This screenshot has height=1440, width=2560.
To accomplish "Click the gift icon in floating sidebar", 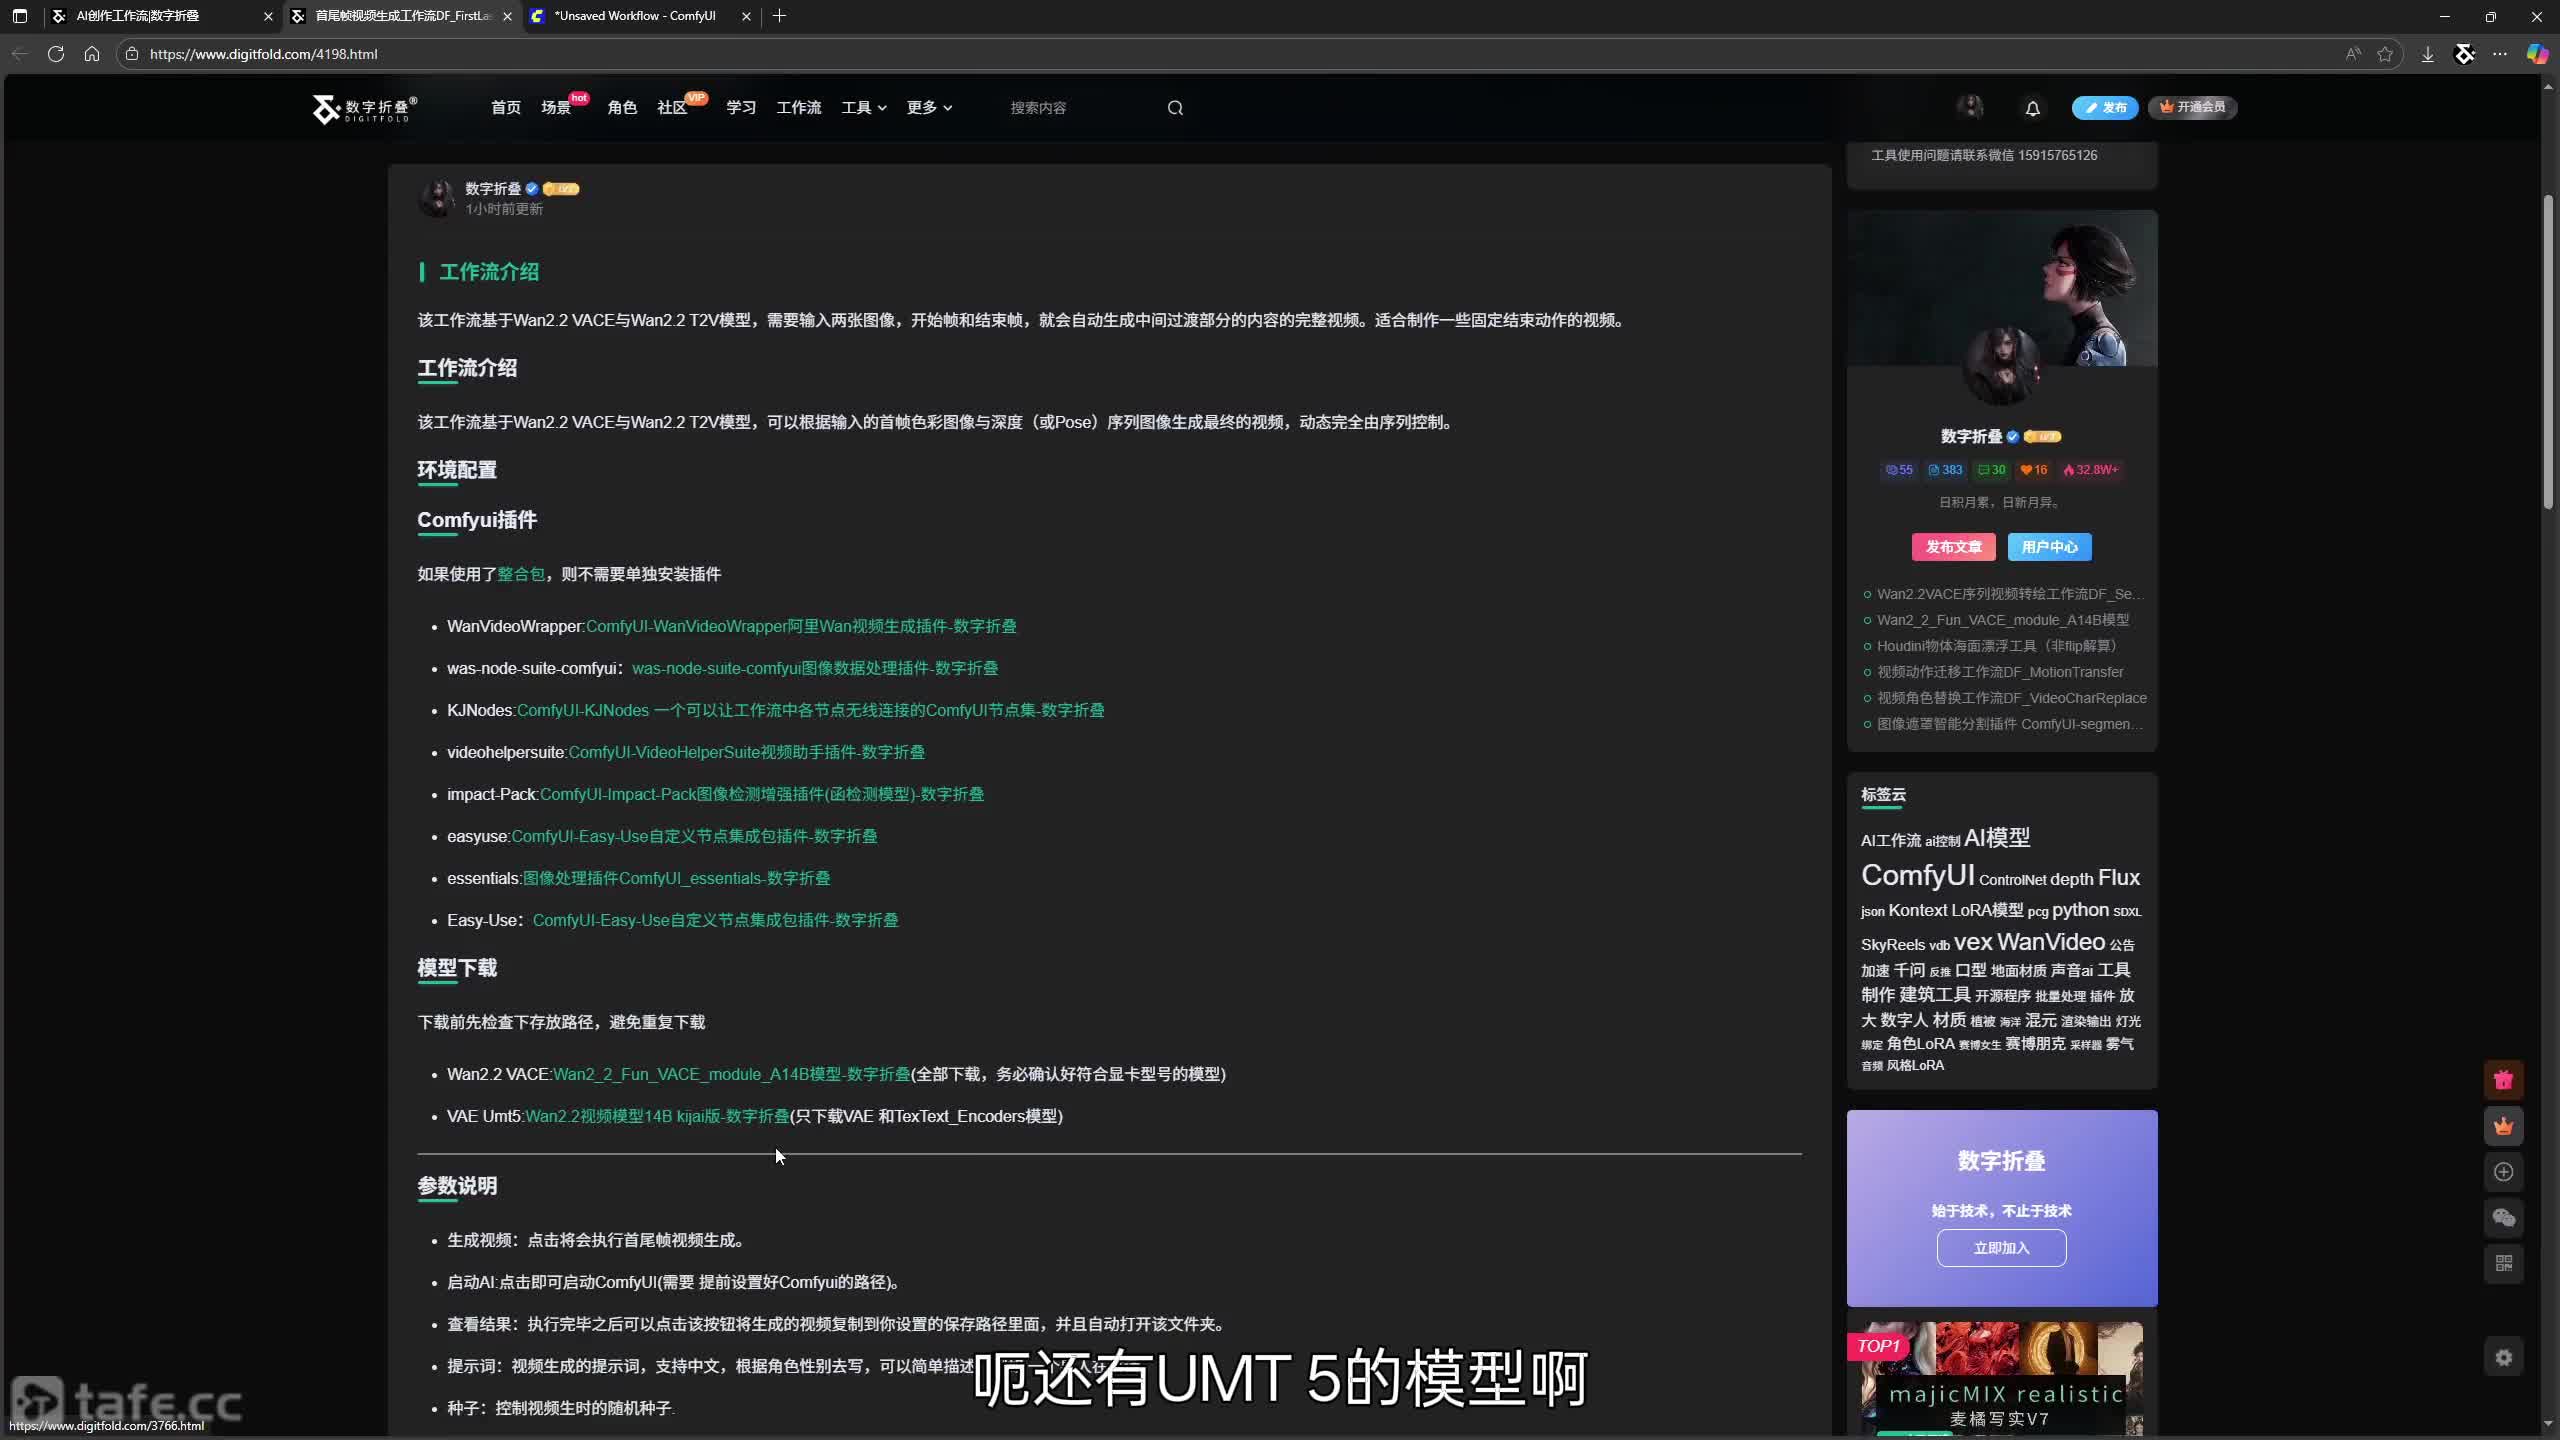I will tap(2503, 1080).
